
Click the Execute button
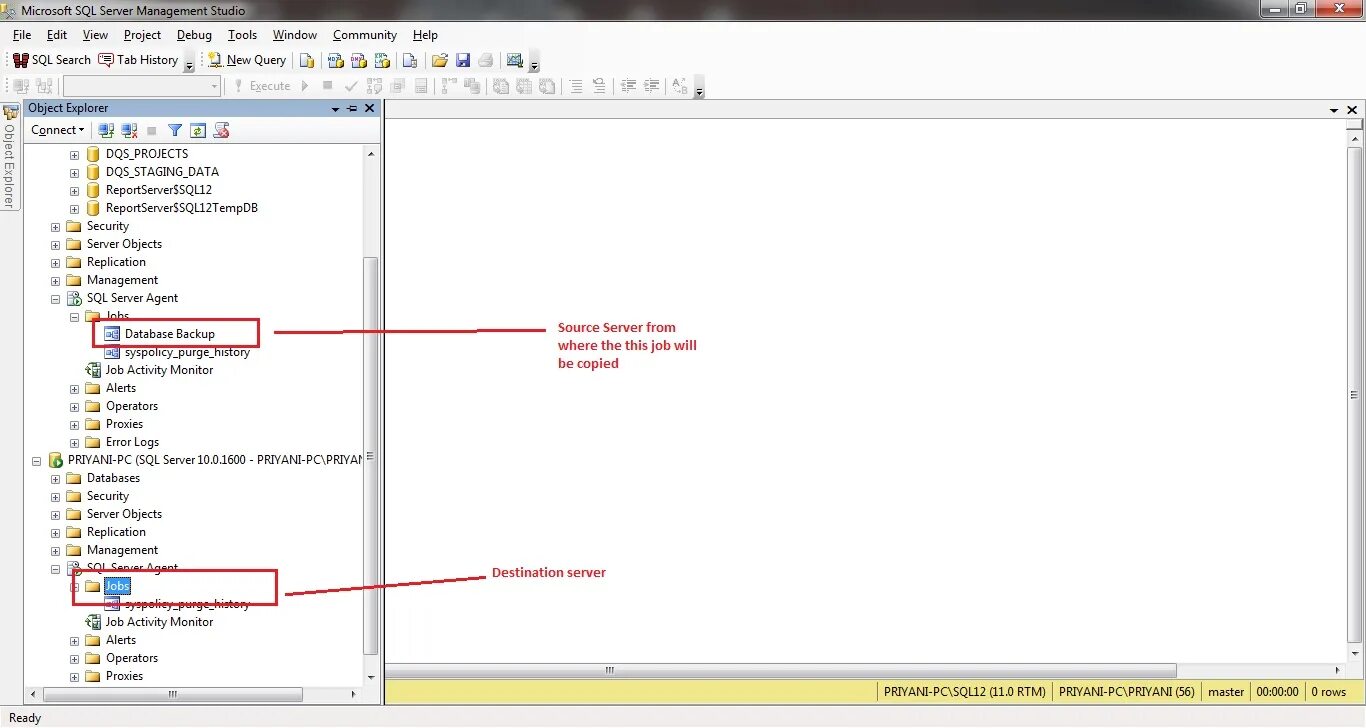point(262,86)
